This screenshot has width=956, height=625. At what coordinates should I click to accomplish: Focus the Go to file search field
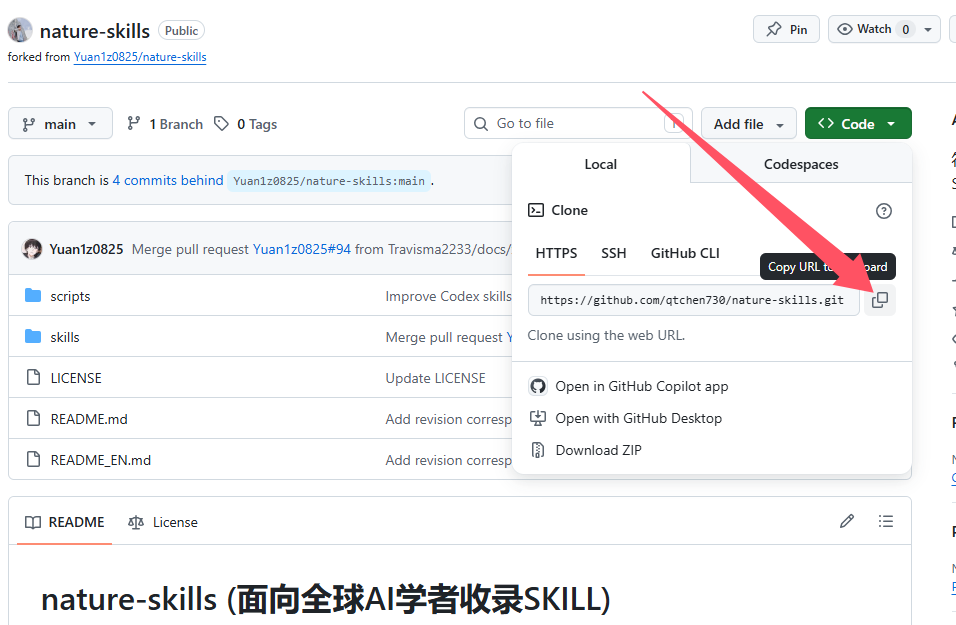[578, 124]
